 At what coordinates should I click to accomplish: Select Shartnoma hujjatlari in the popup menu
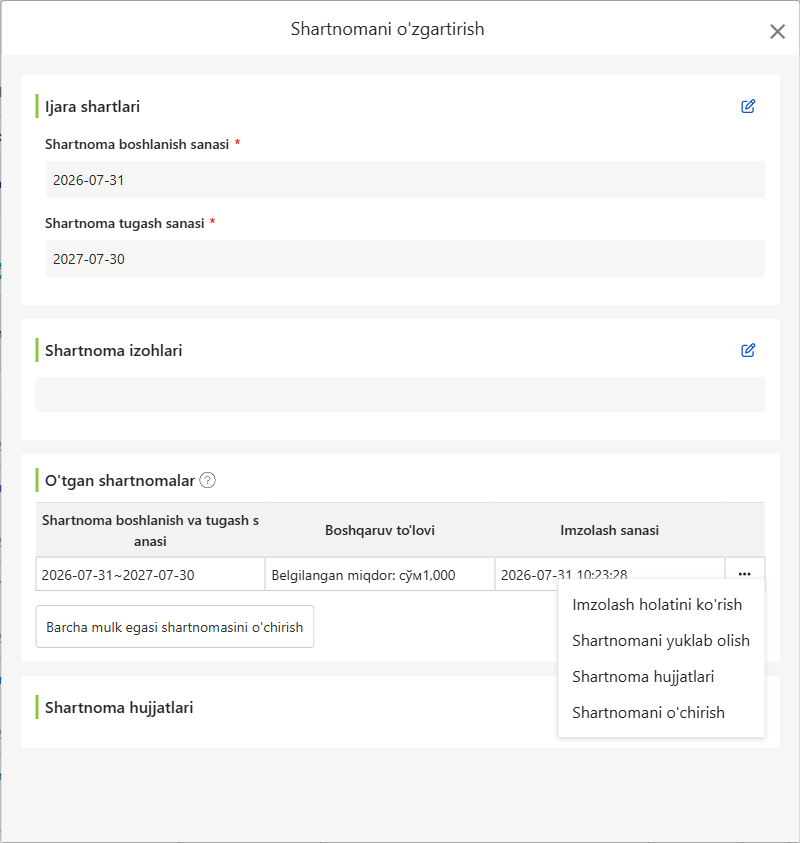(643, 677)
